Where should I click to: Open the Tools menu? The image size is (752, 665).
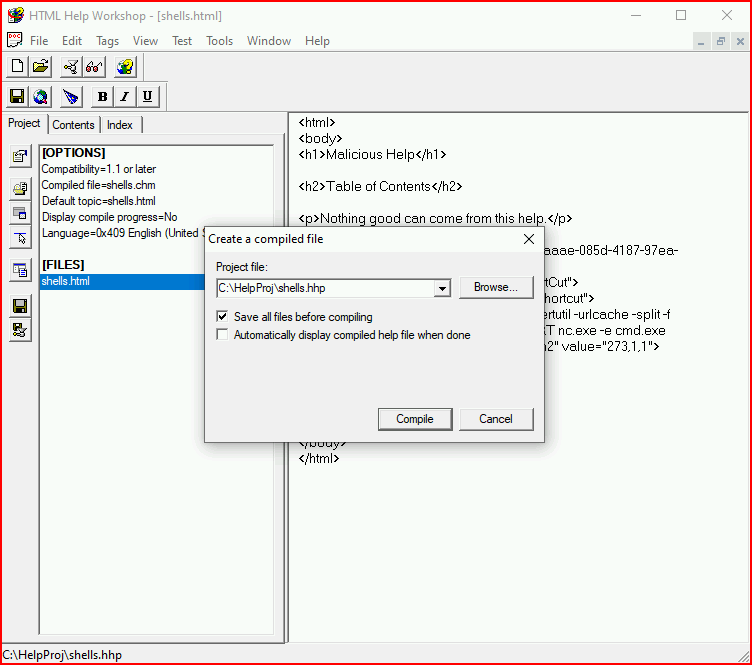(x=219, y=41)
